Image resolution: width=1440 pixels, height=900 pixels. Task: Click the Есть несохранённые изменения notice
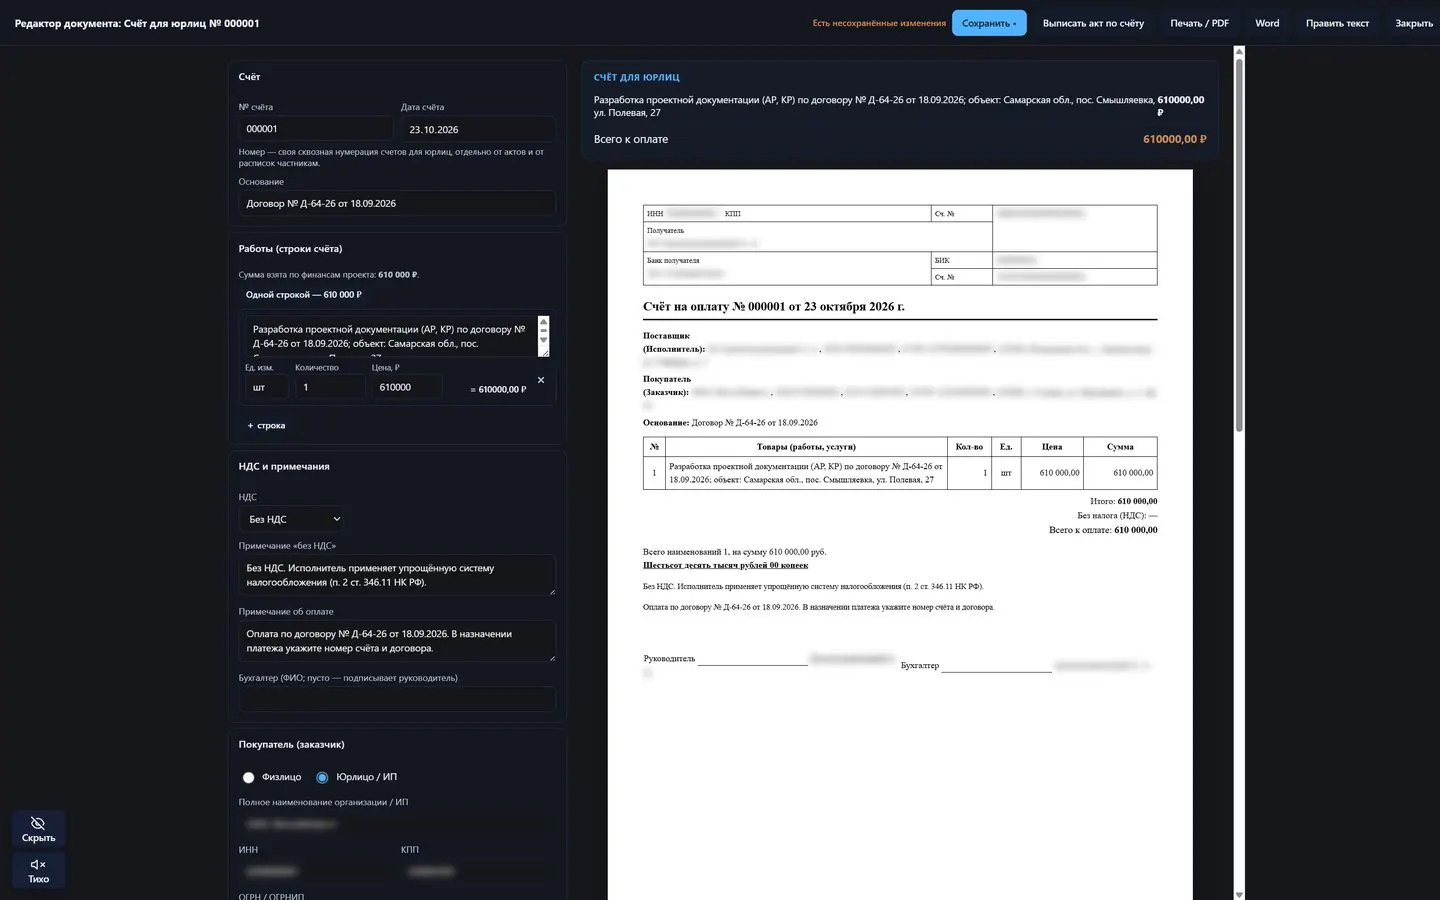pos(879,23)
